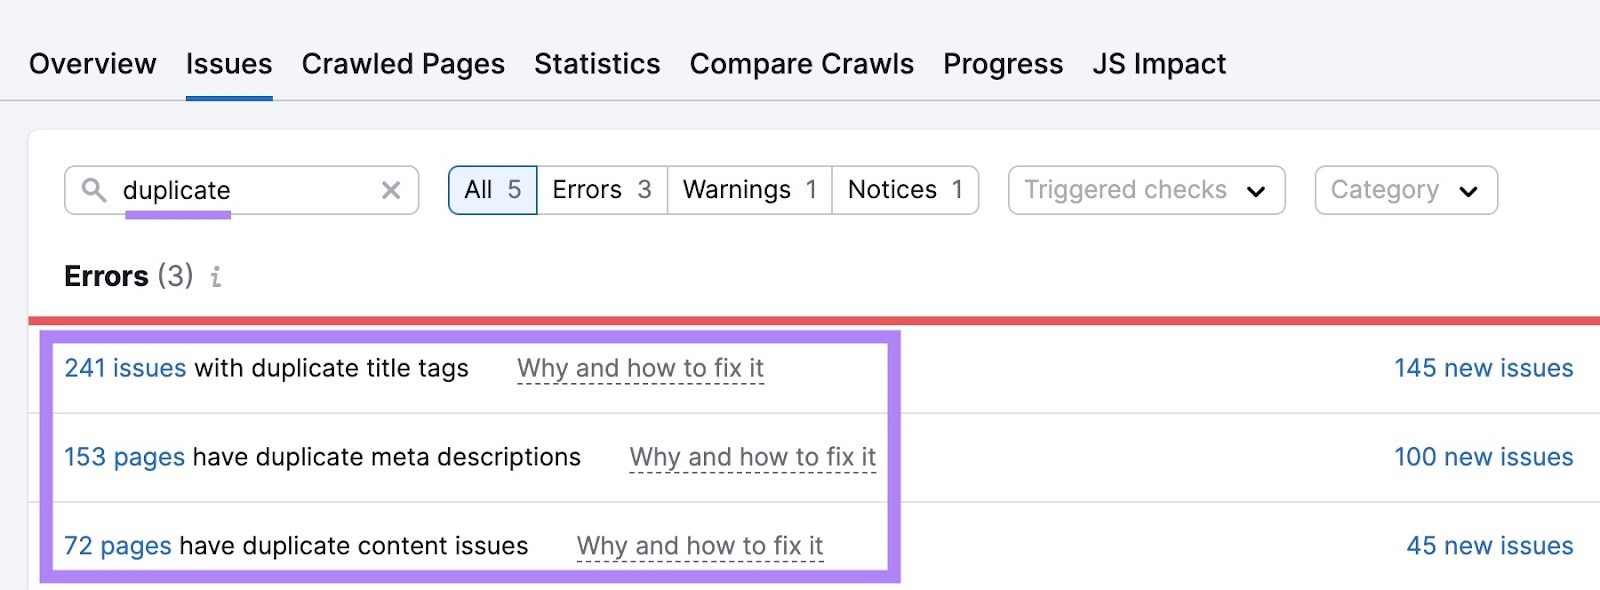Image resolution: width=1600 pixels, height=590 pixels.
Task: Click the Errors info icon
Action: tap(216, 277)
